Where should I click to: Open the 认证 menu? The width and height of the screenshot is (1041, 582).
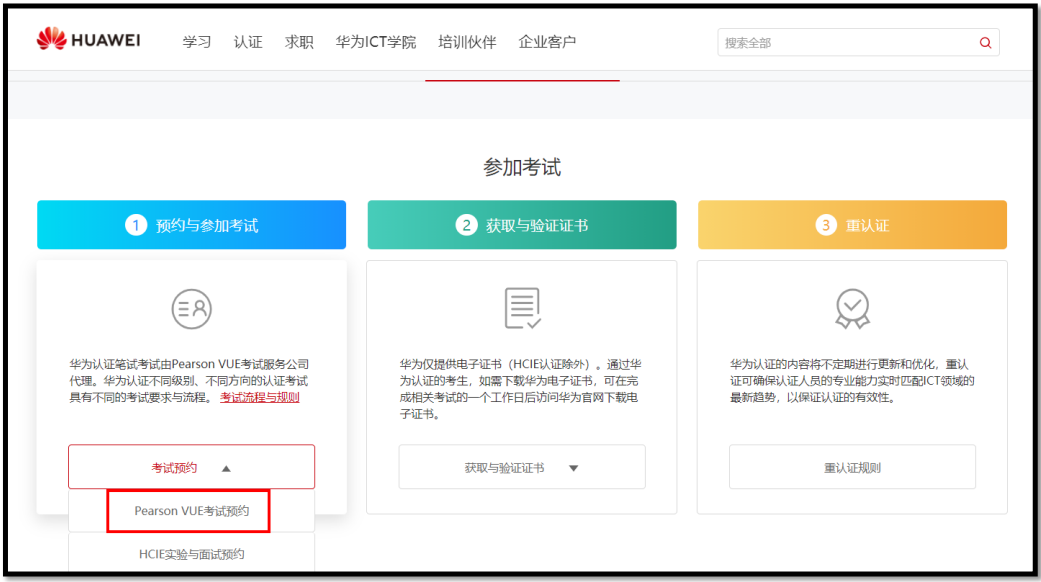pyautogui.click(x=248, y=42)
